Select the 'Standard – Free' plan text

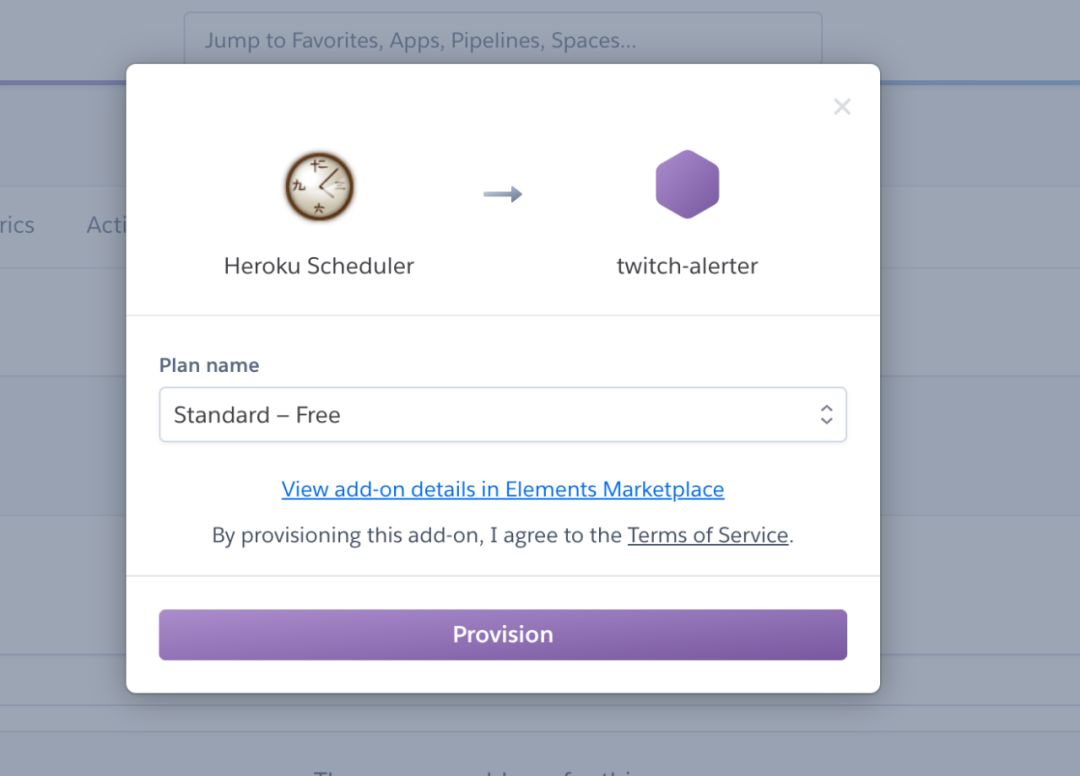tap(257, 415)
